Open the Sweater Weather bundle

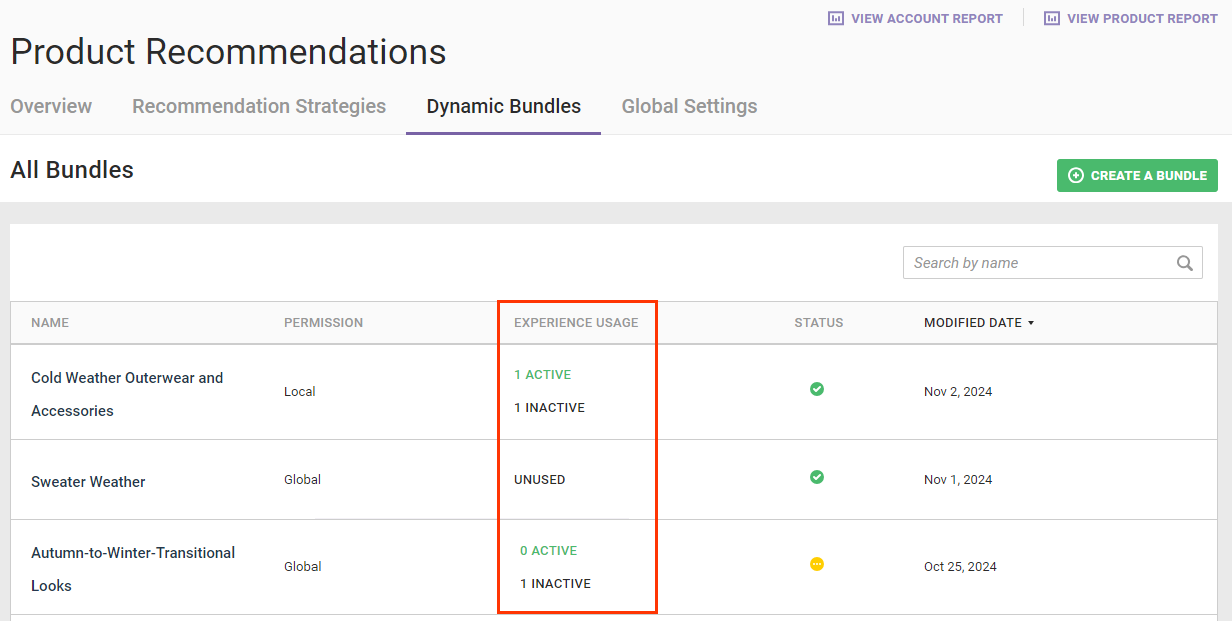[x=88, y=482]
